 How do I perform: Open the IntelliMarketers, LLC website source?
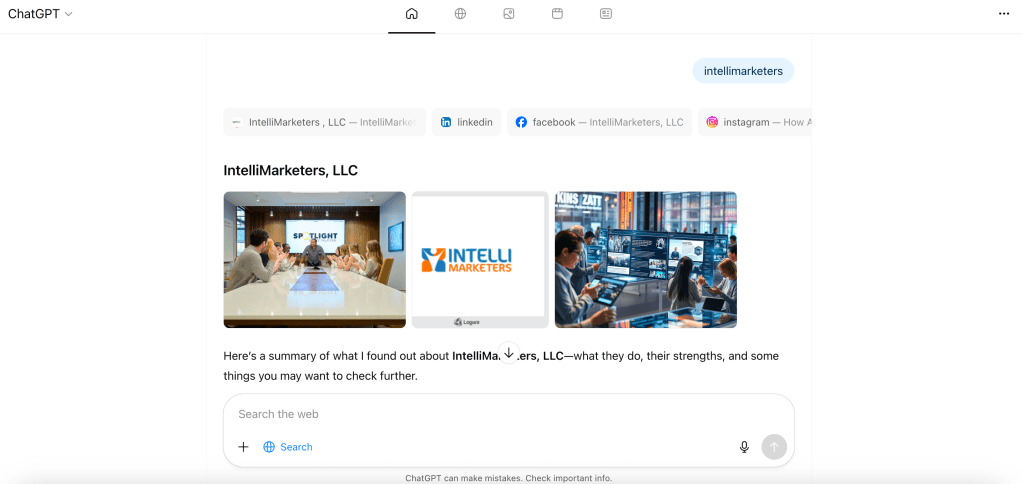(325, 122)
